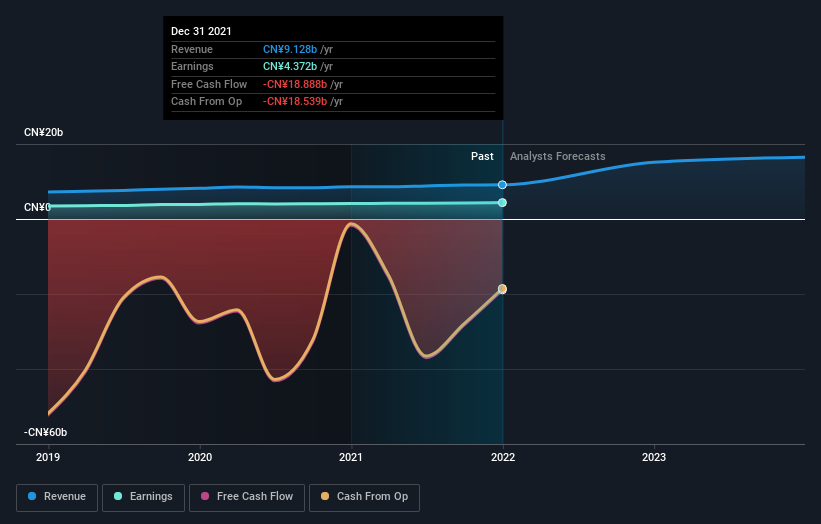Click the orange Cash From Op legend dot
The width and height of the screenshot is (821, 524).
[x=325, y=496]
